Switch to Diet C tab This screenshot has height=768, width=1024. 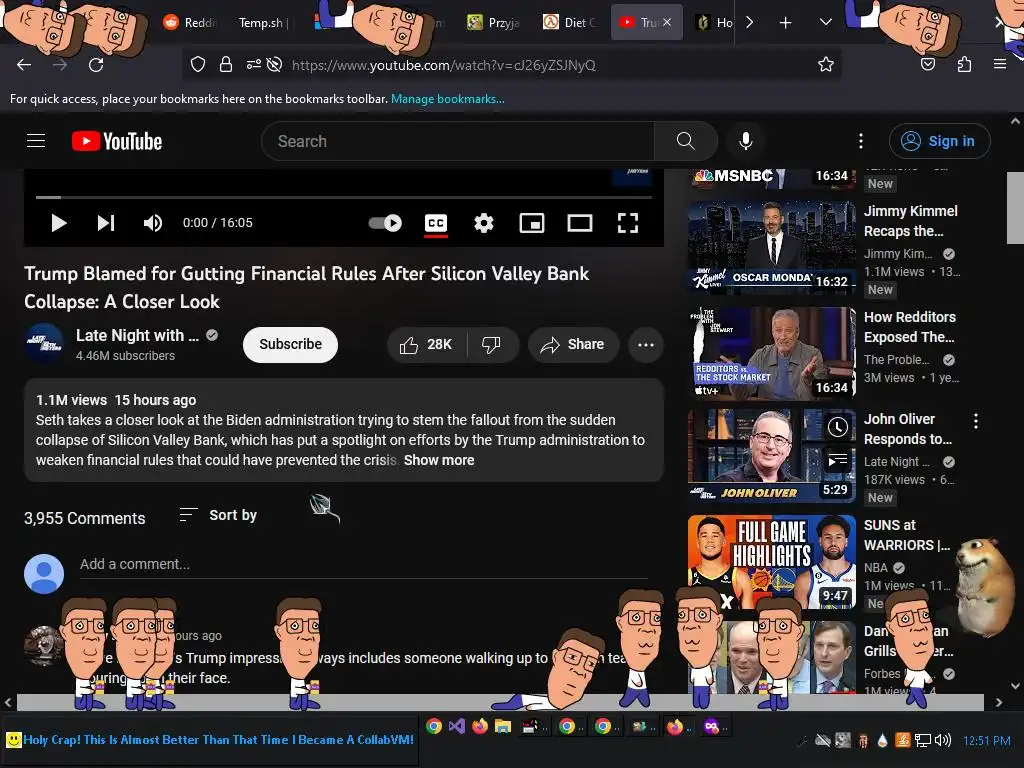pyautogui.click(x=569, y=23)
